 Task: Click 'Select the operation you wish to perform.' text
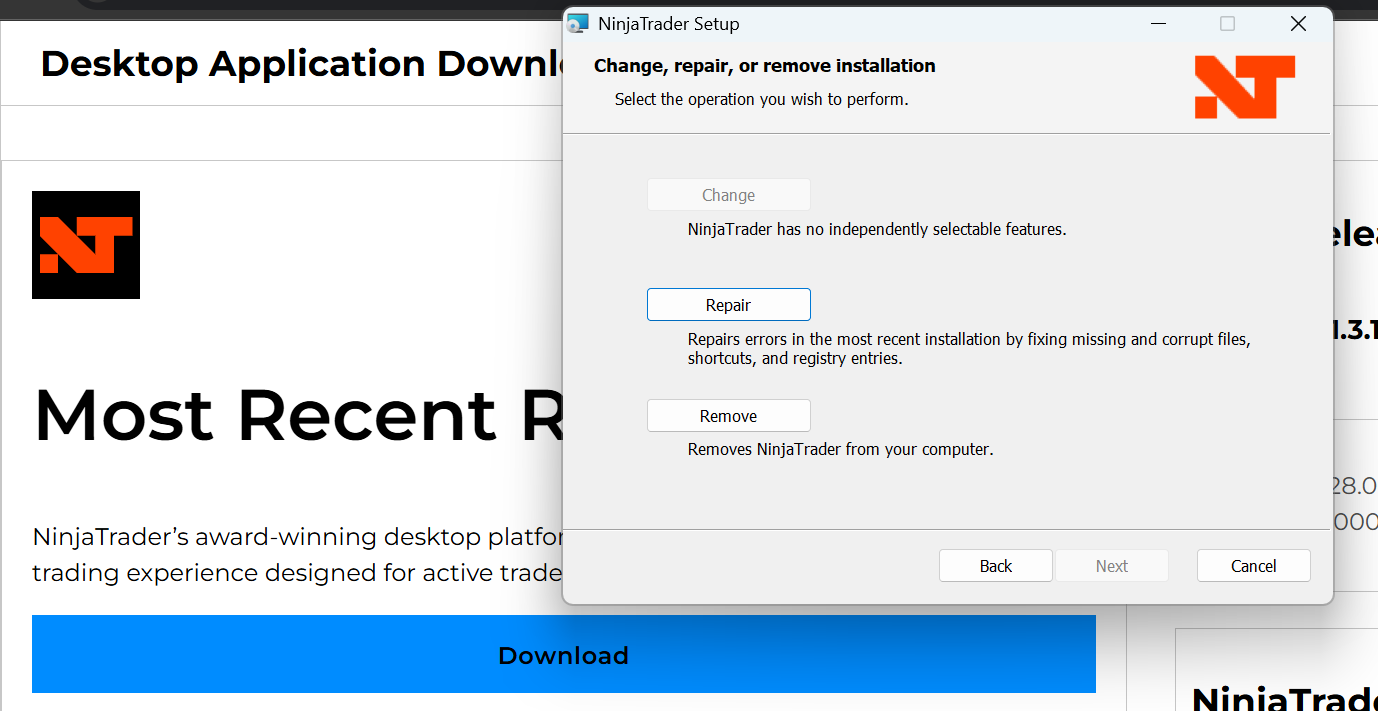click(761, 99)
